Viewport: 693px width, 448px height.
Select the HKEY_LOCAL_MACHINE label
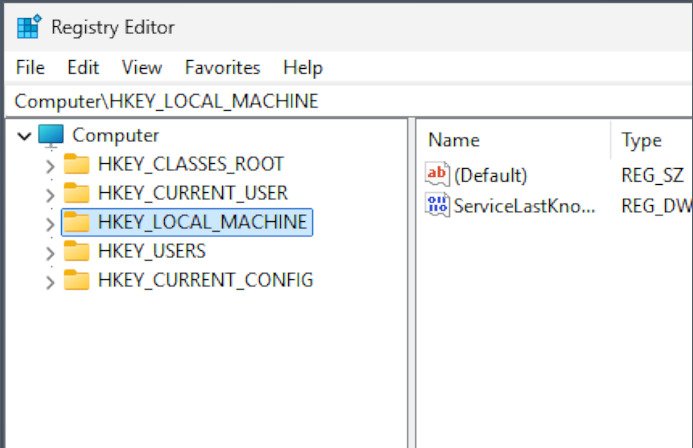click(202, 222)
